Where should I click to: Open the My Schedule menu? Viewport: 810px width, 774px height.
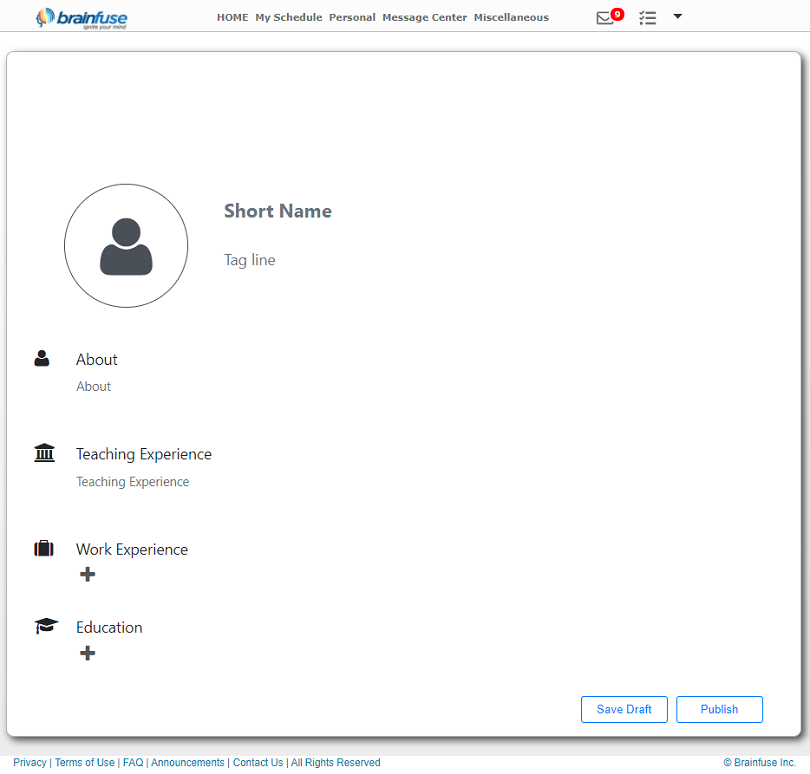[288, 18]
